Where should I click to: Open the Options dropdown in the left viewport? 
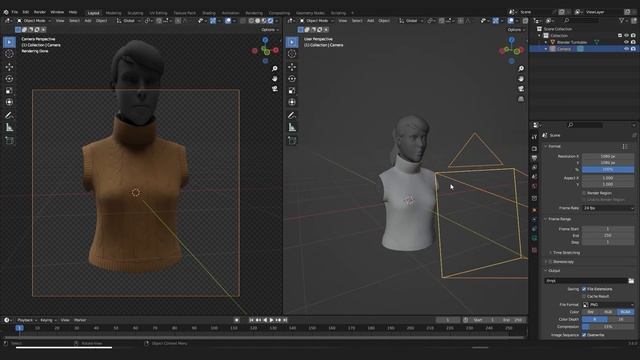pyautogui.click(x=270, y=30)
